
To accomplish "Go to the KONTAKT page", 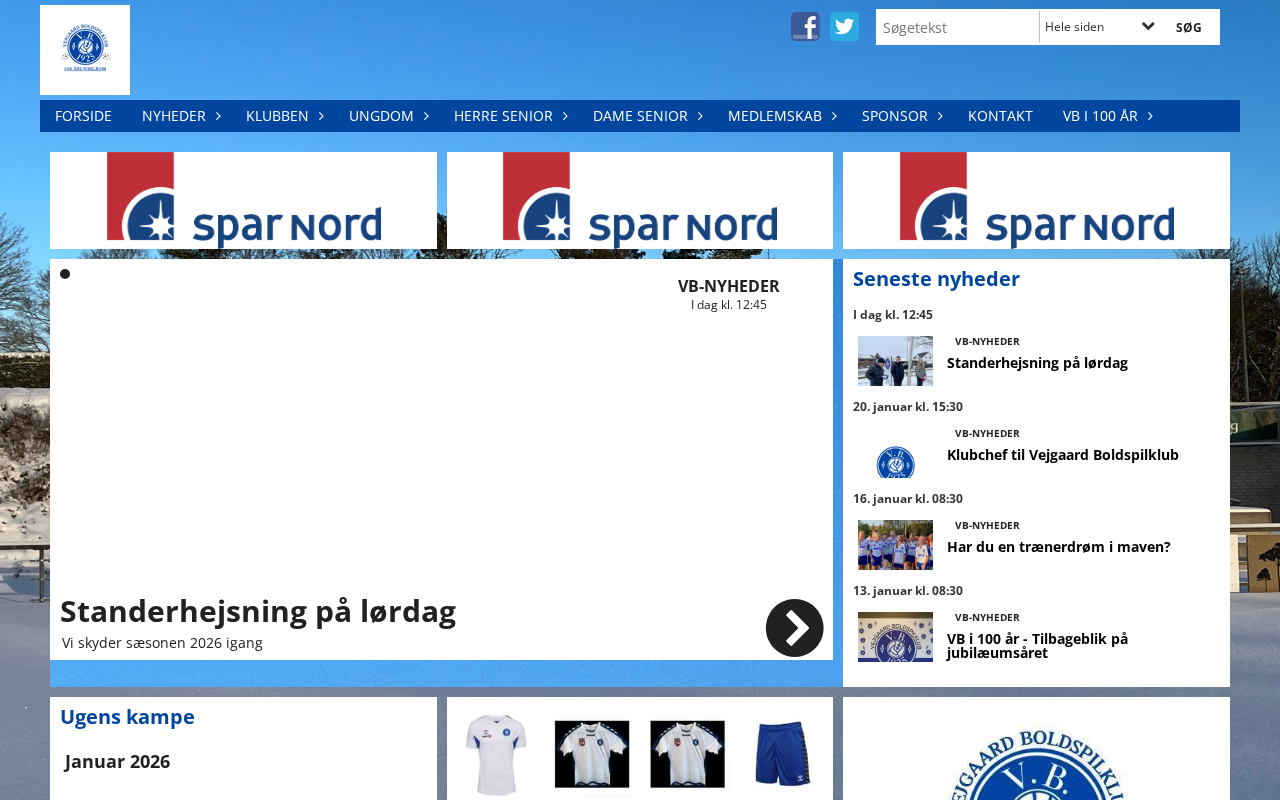I will click(x=1000, y=116).
